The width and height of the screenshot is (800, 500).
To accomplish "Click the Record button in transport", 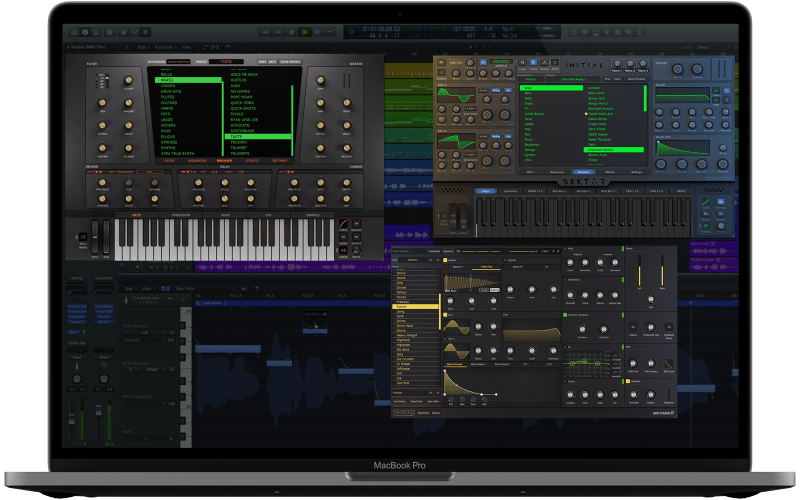I will (330, 32).
